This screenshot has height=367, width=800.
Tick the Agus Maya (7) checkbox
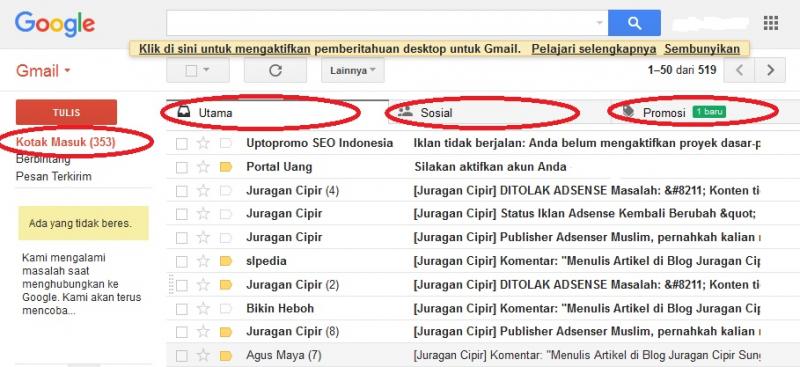pos(182,355)
